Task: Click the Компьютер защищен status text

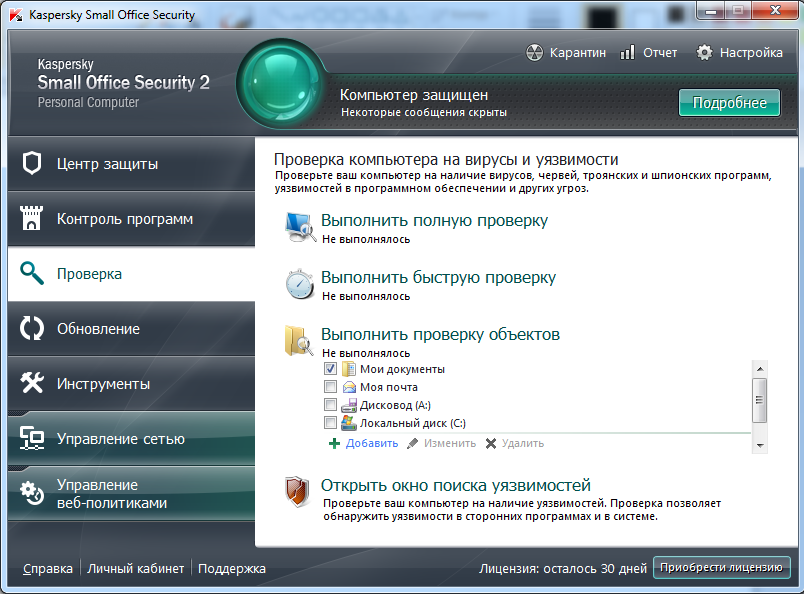Action: pos(414,95)
